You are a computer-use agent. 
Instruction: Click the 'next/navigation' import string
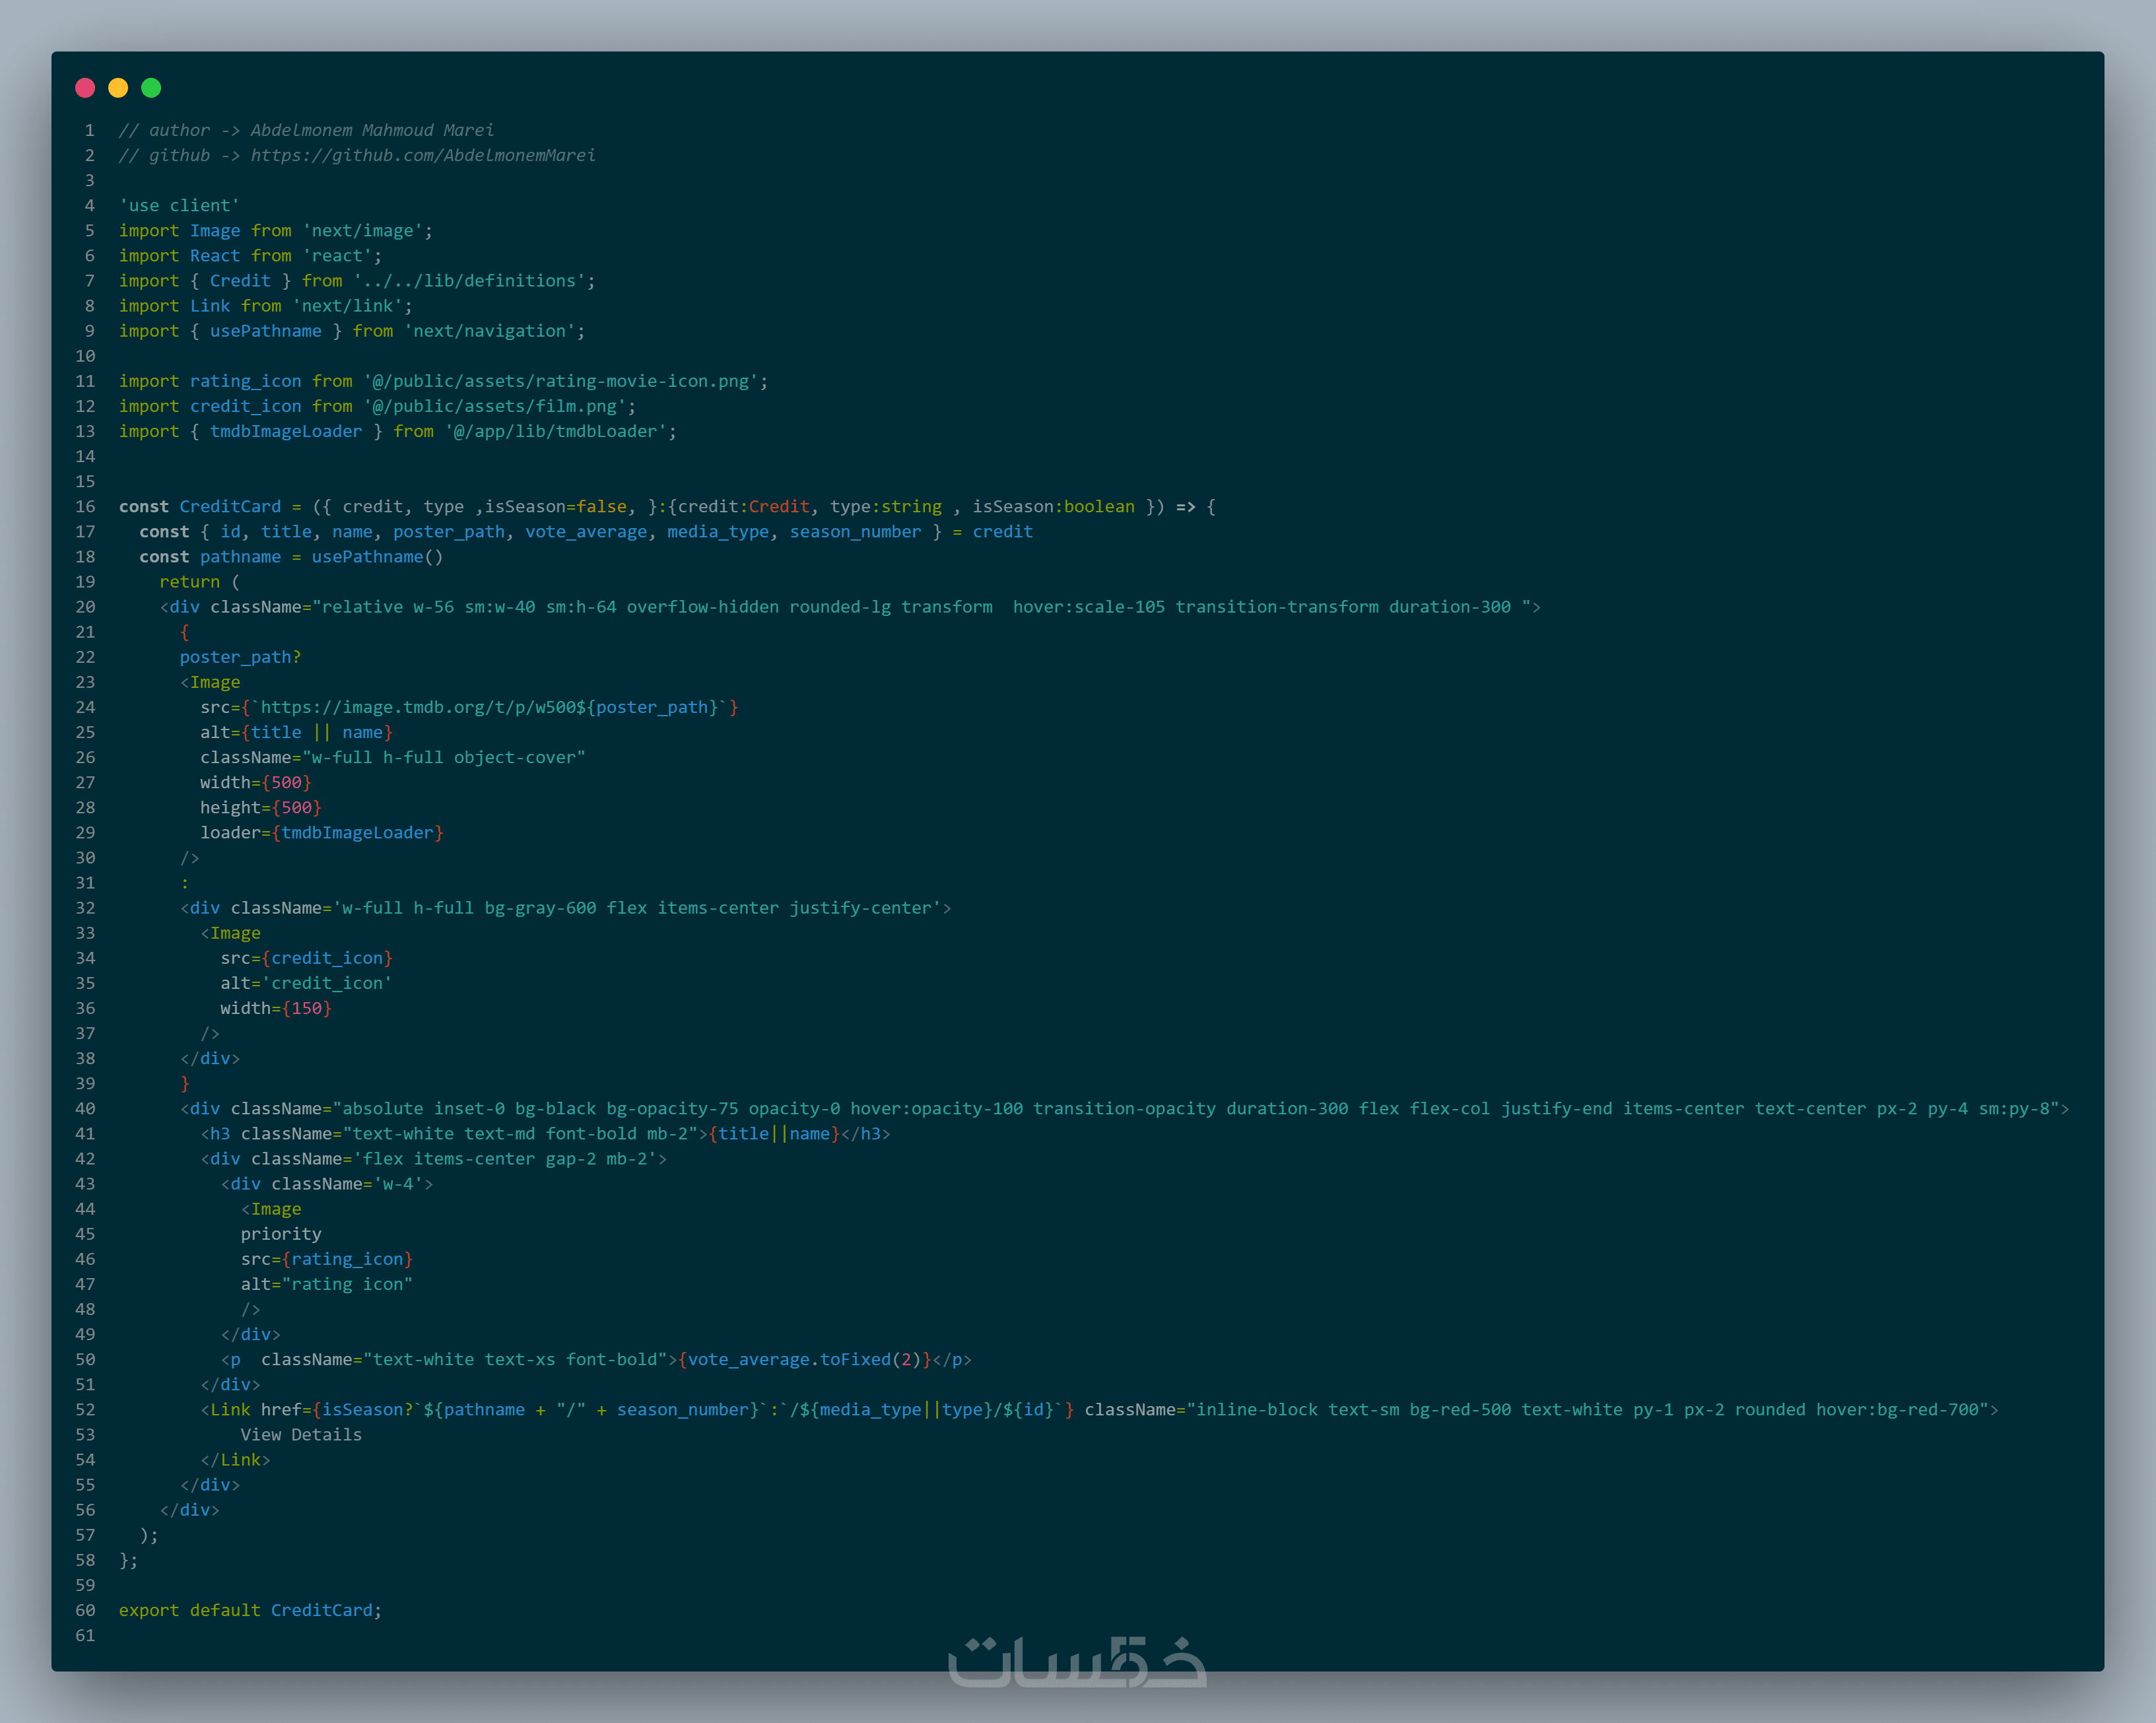489,331
